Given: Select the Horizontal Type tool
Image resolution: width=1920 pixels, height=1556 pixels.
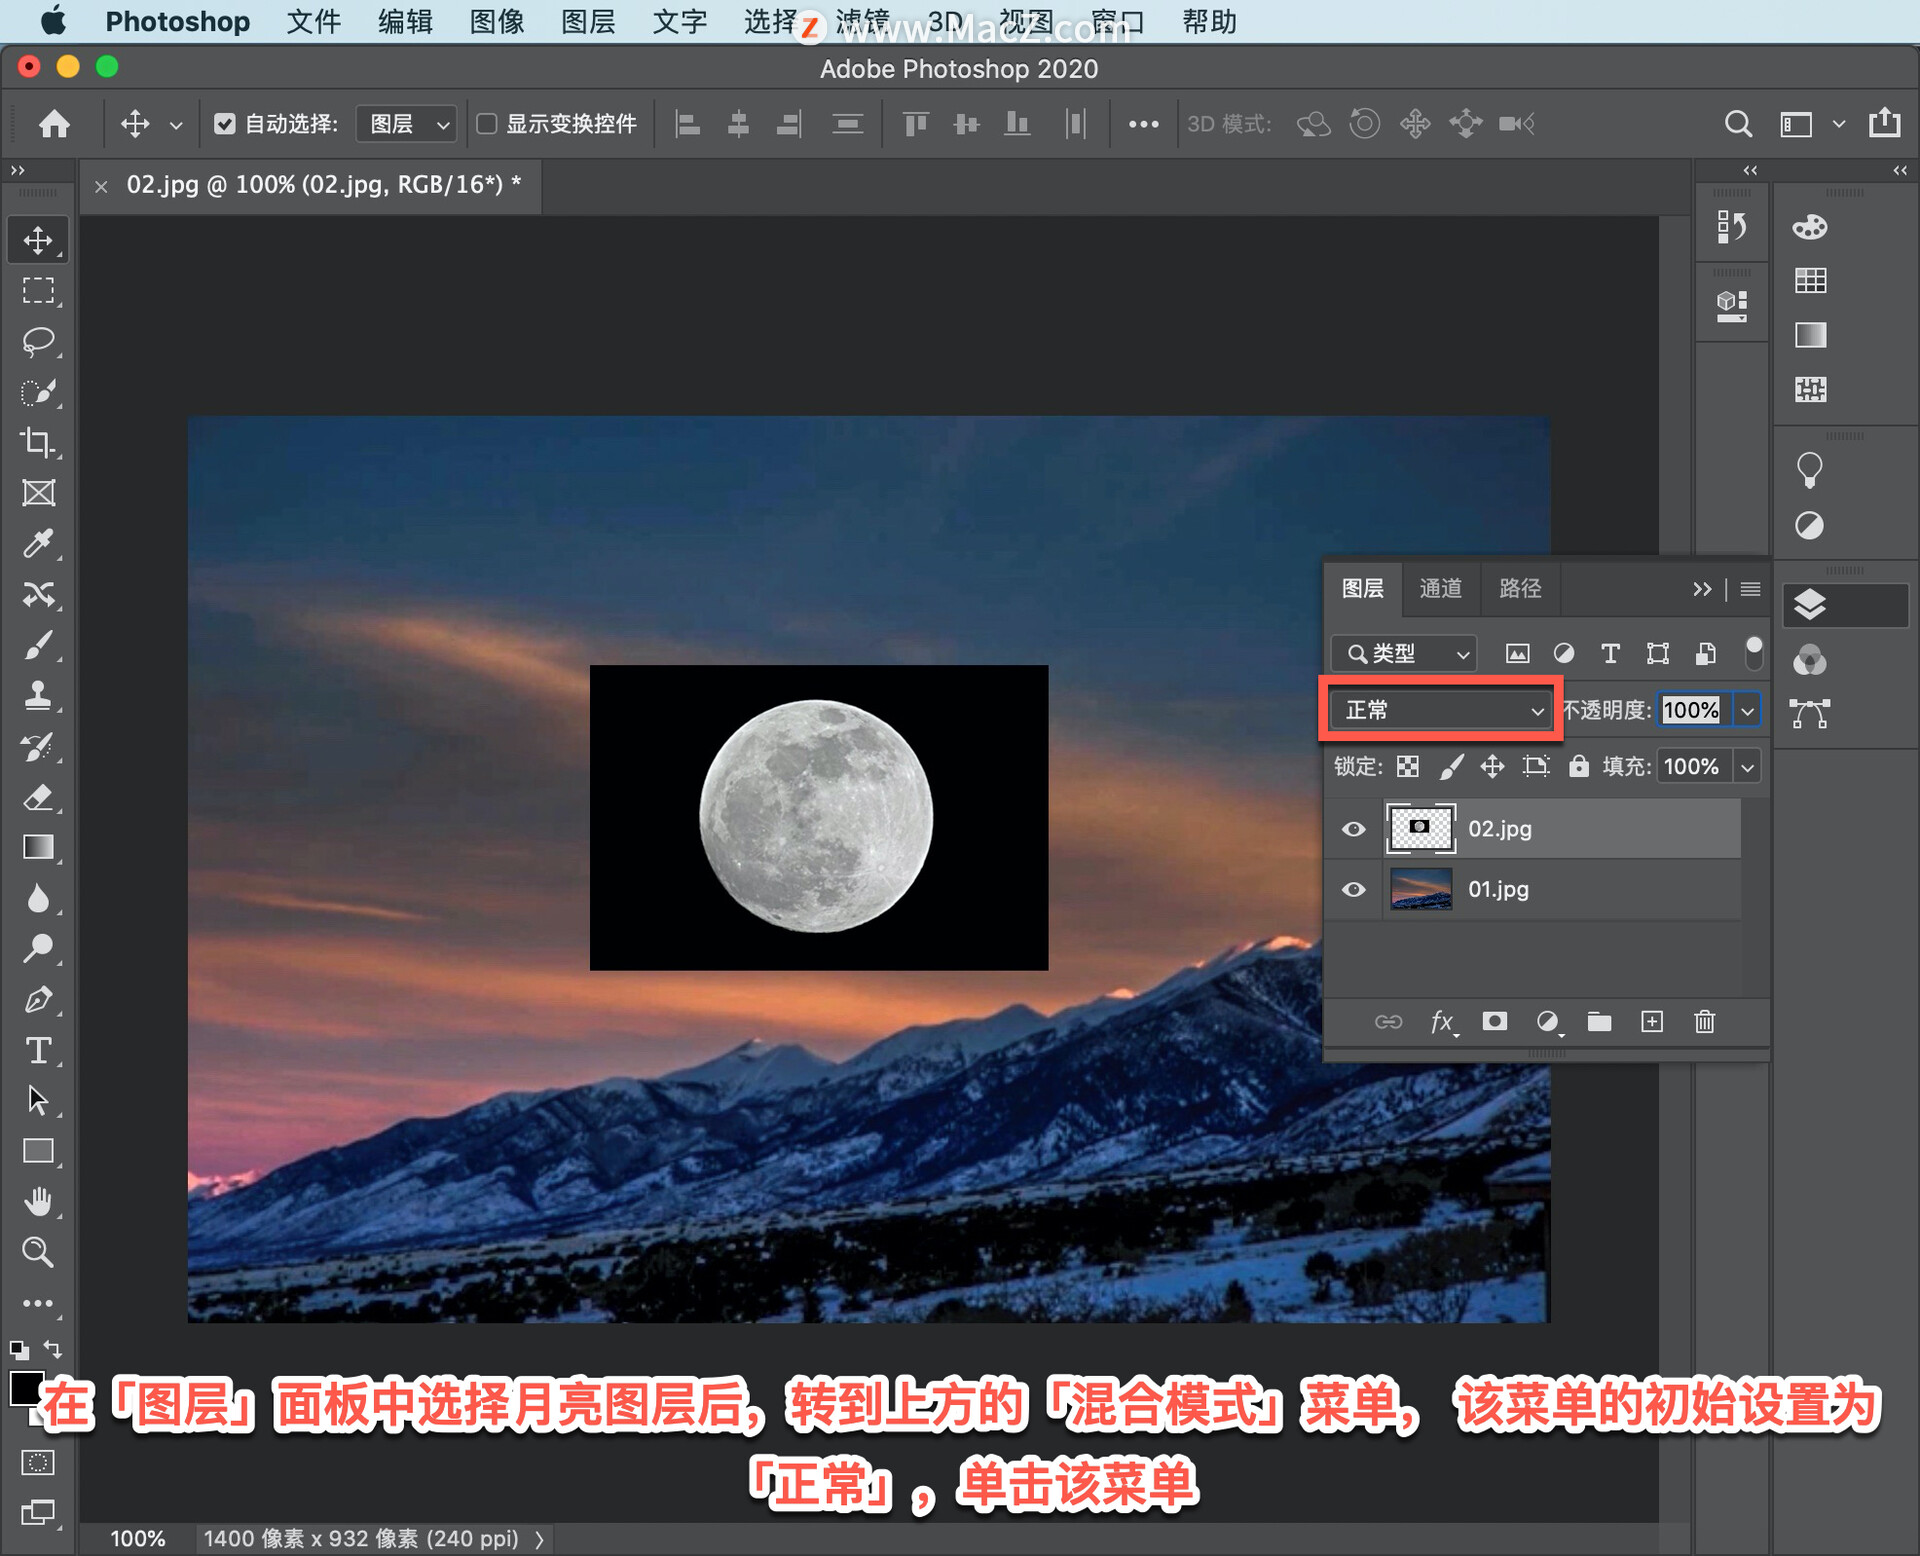Looking at the screenshot, I should coord(38,1050).
